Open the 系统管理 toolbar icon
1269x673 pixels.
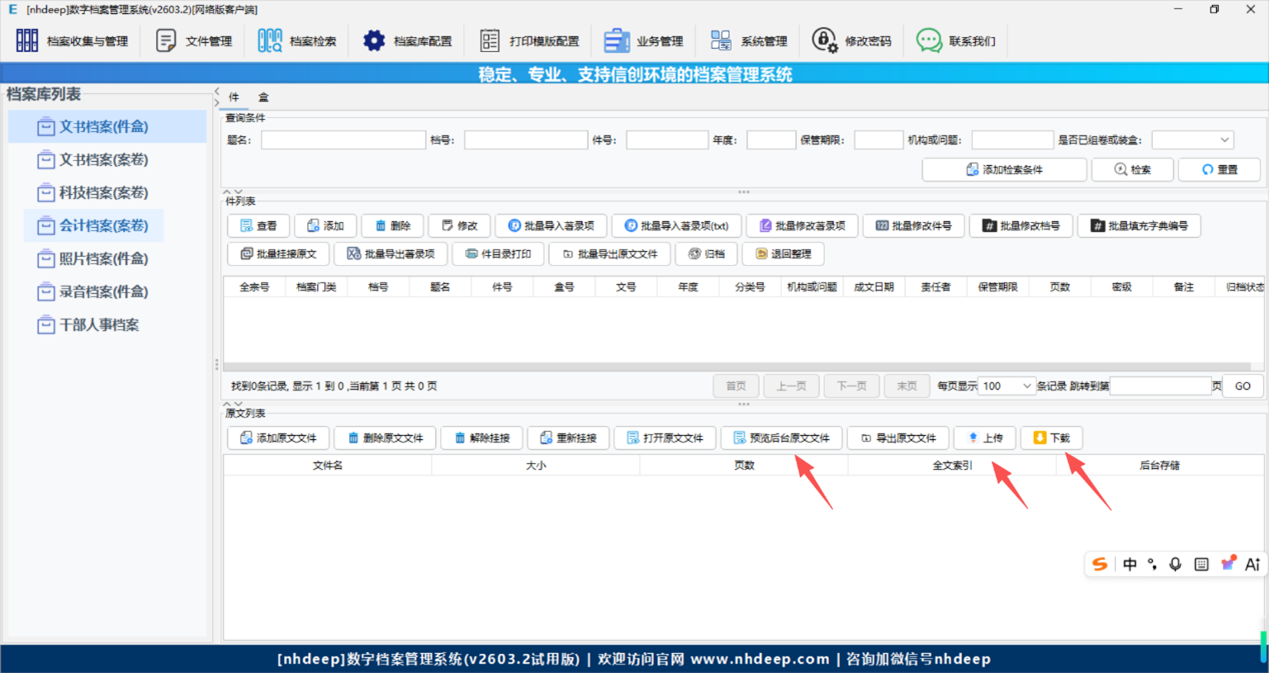click(747, 41)
